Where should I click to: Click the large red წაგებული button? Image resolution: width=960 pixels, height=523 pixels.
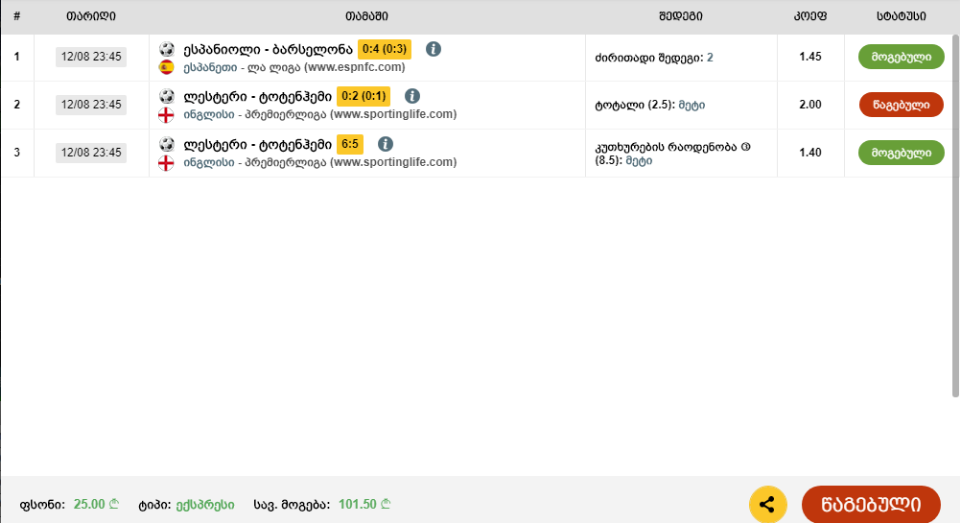[871, 505]
